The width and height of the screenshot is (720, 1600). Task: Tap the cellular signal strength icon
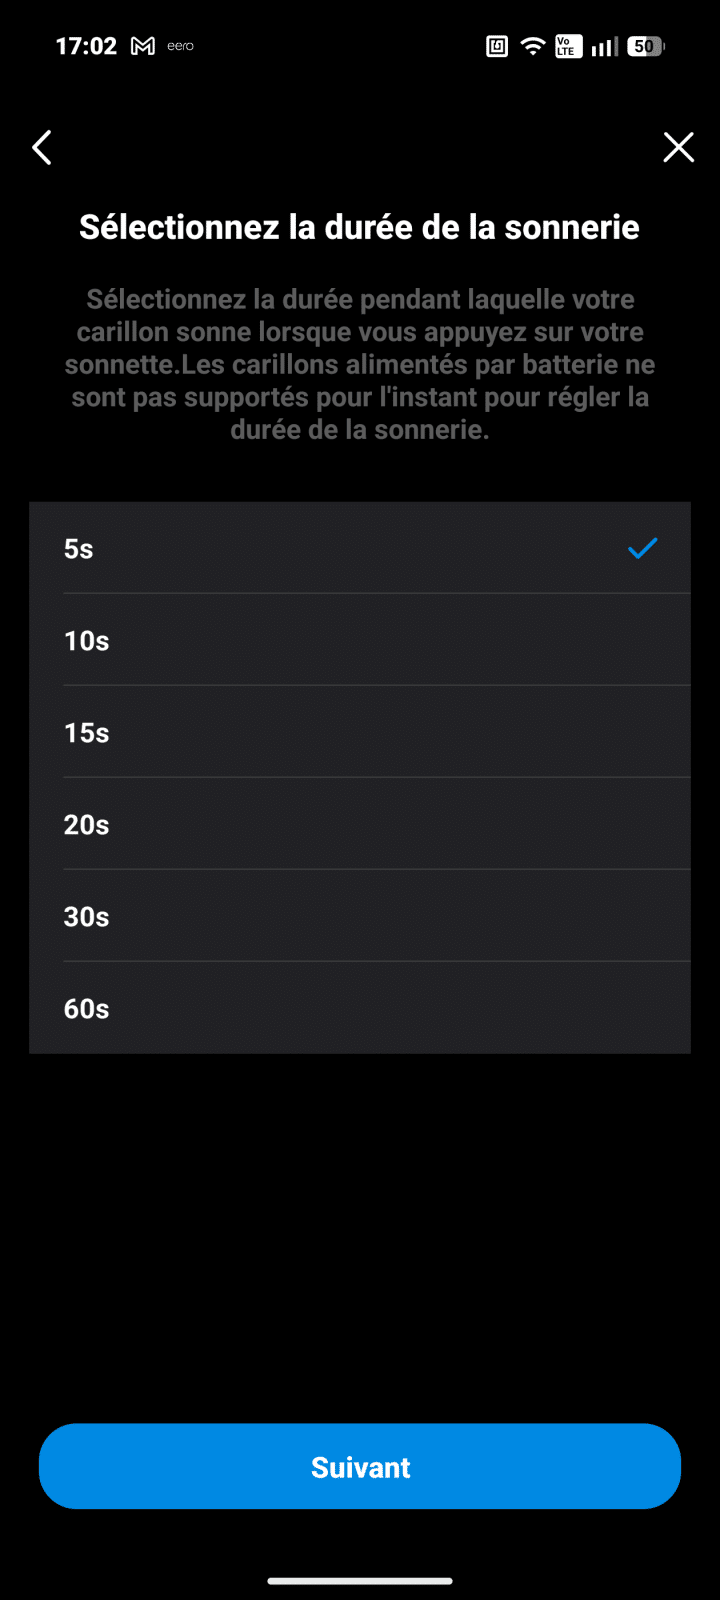pos(604,46)
